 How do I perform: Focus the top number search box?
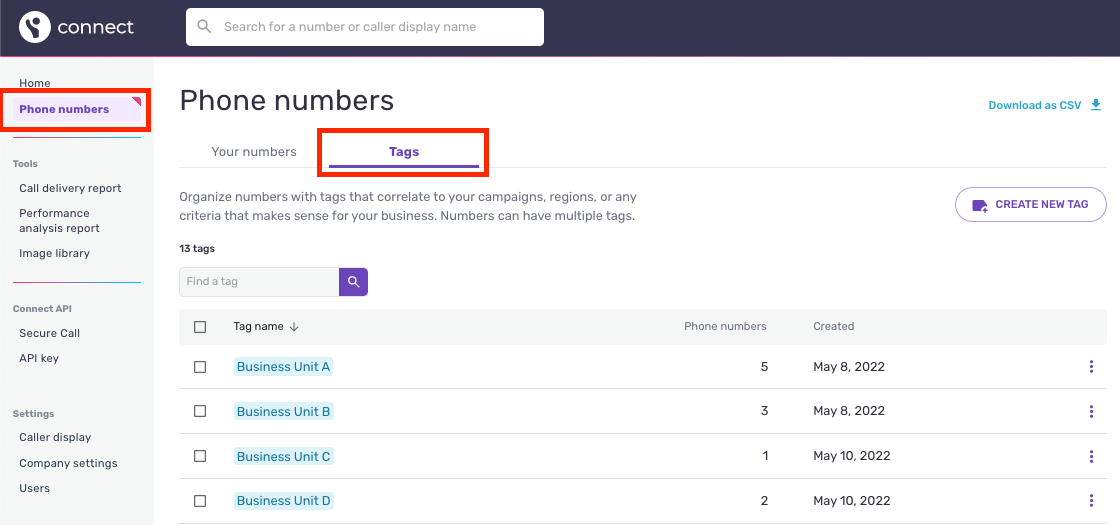pyautogui.click(x=365, y=27)
